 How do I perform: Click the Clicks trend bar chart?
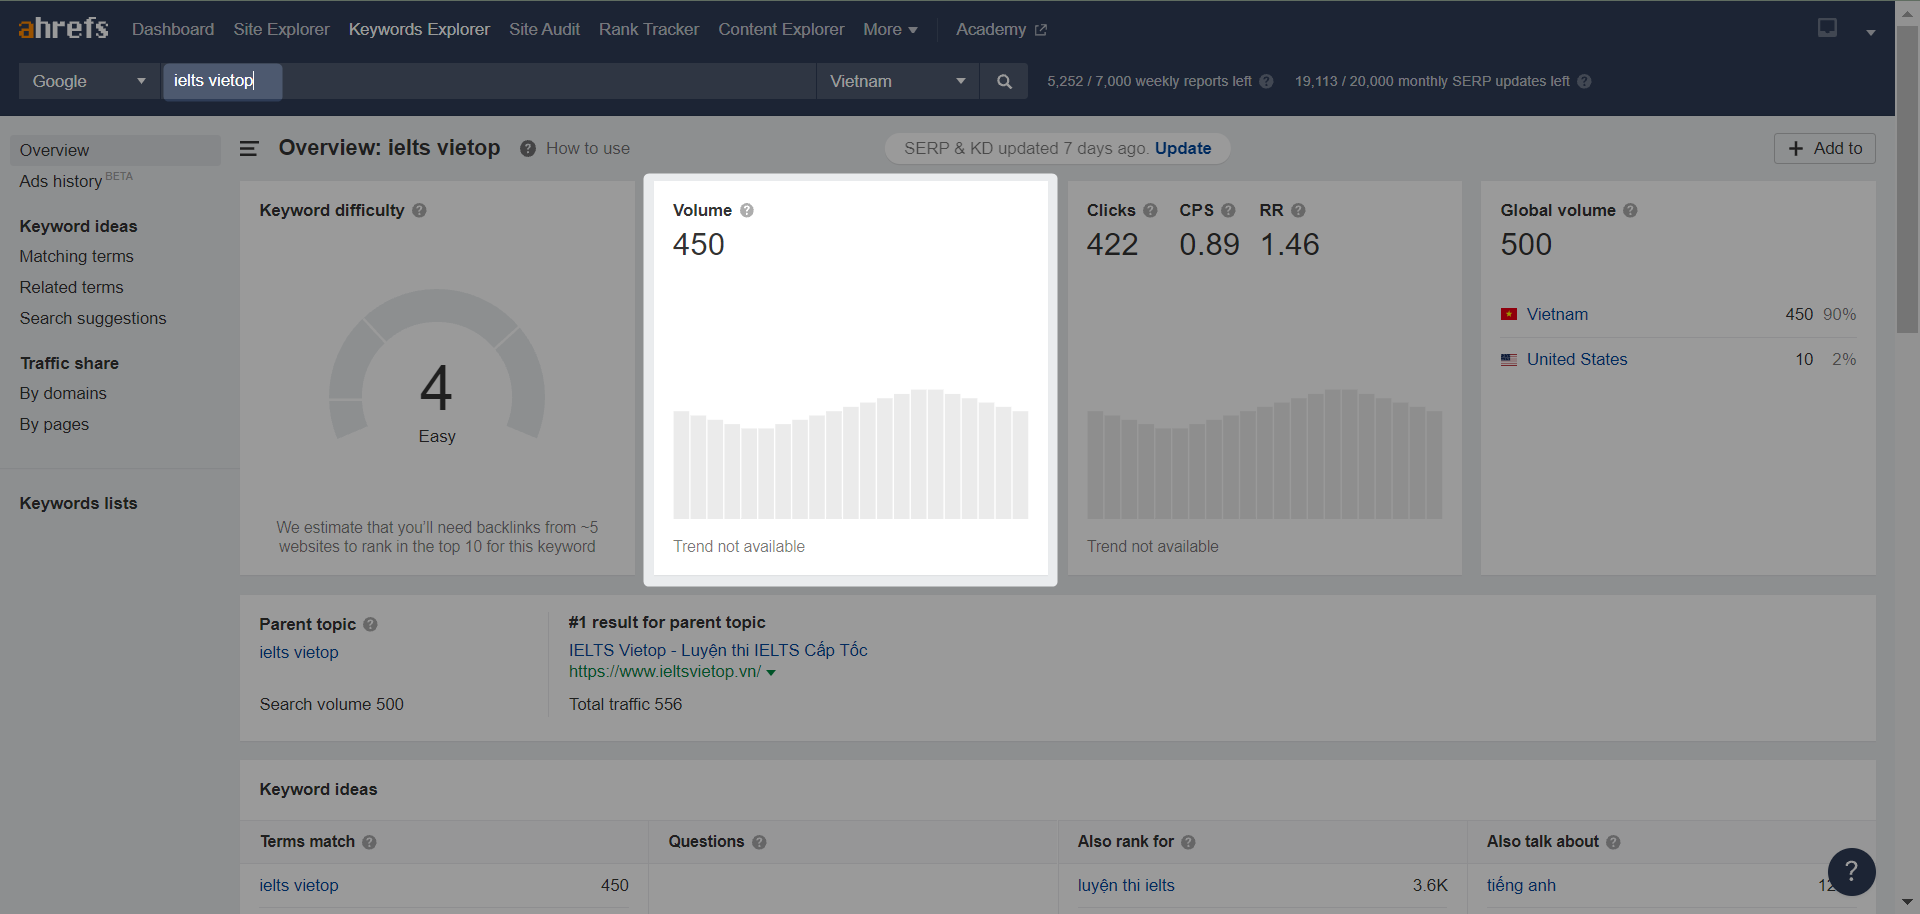[x=1265, y=454]
